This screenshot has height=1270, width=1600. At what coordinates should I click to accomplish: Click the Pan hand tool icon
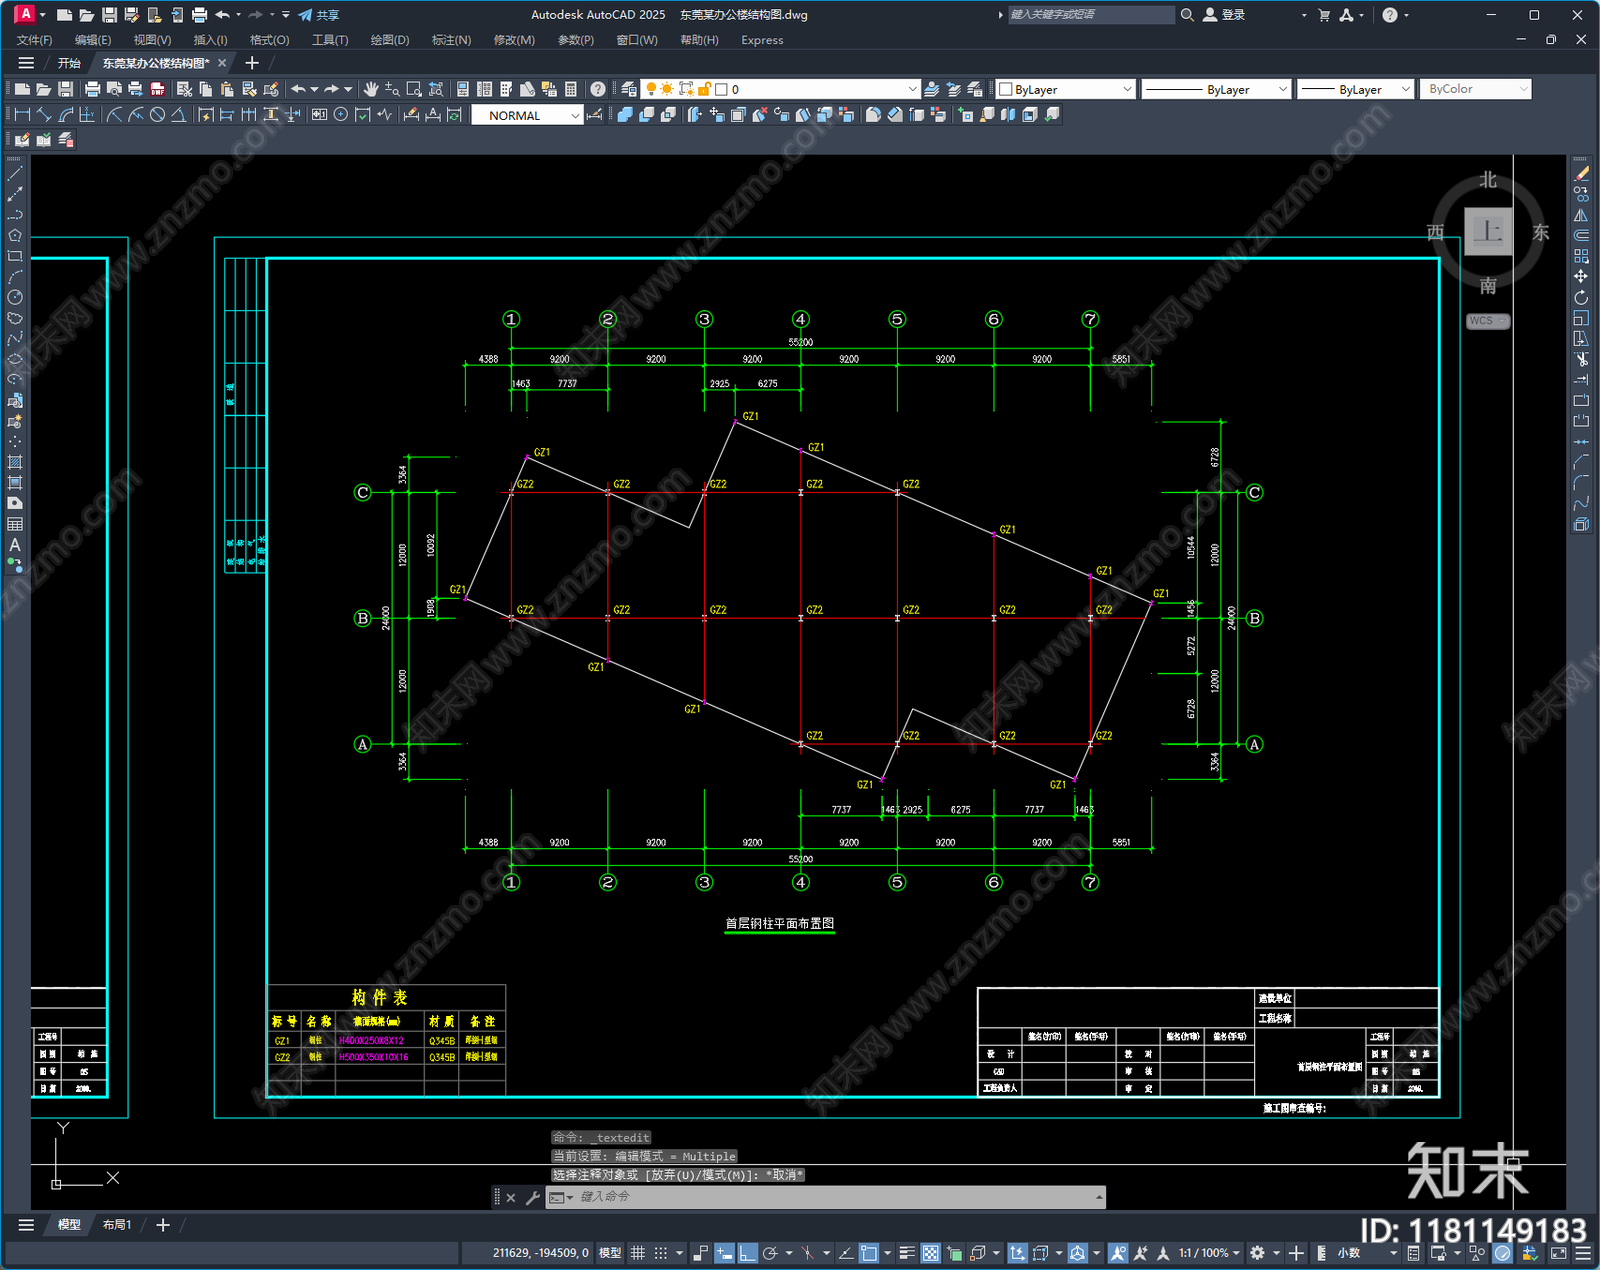371,89
